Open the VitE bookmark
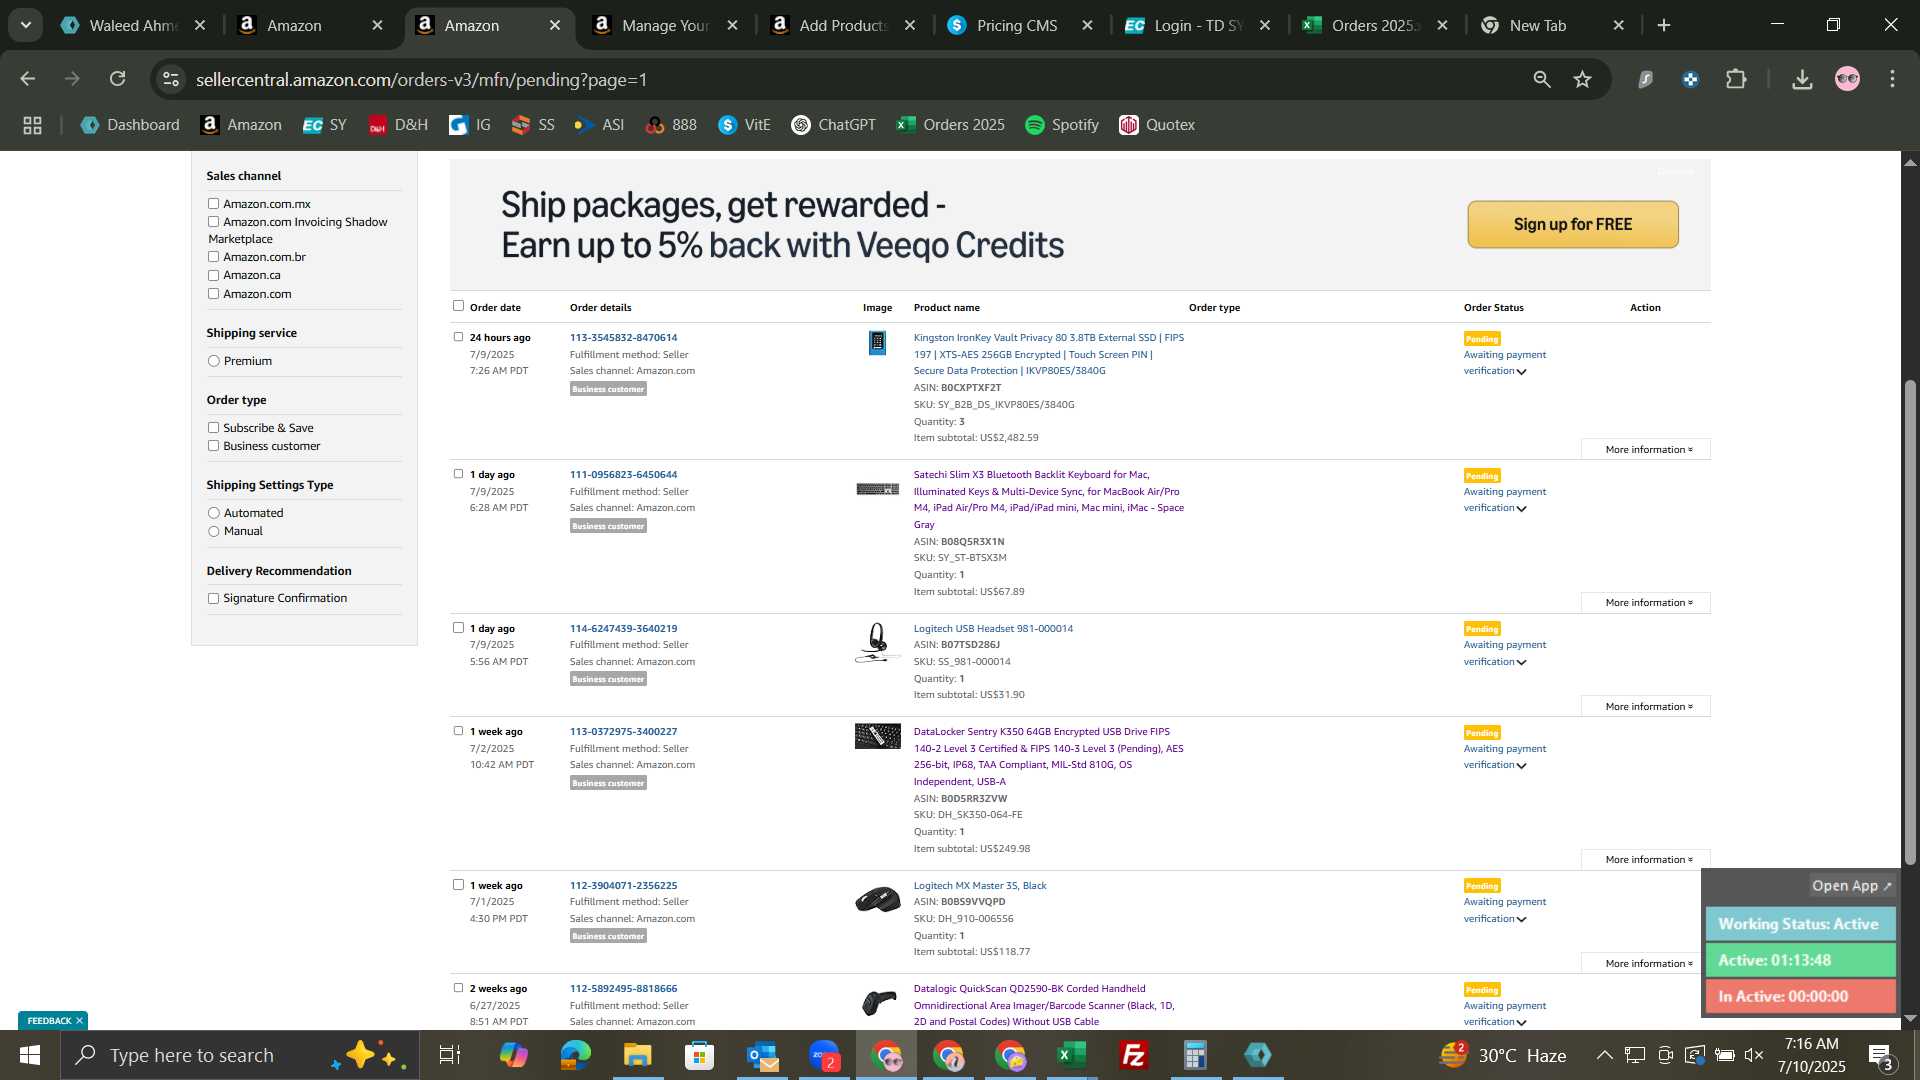 [x=744, y=125]
